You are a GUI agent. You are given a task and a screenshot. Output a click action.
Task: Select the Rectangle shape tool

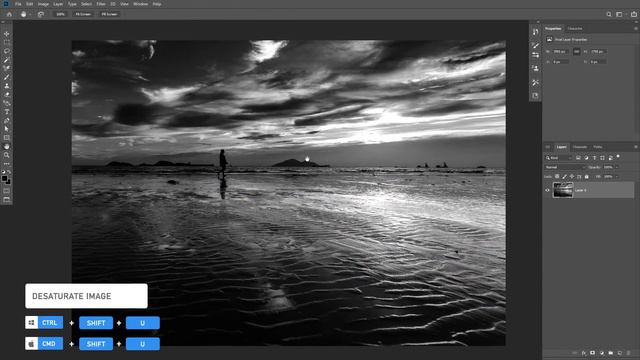pyautogui.click(x=7, y=138)
